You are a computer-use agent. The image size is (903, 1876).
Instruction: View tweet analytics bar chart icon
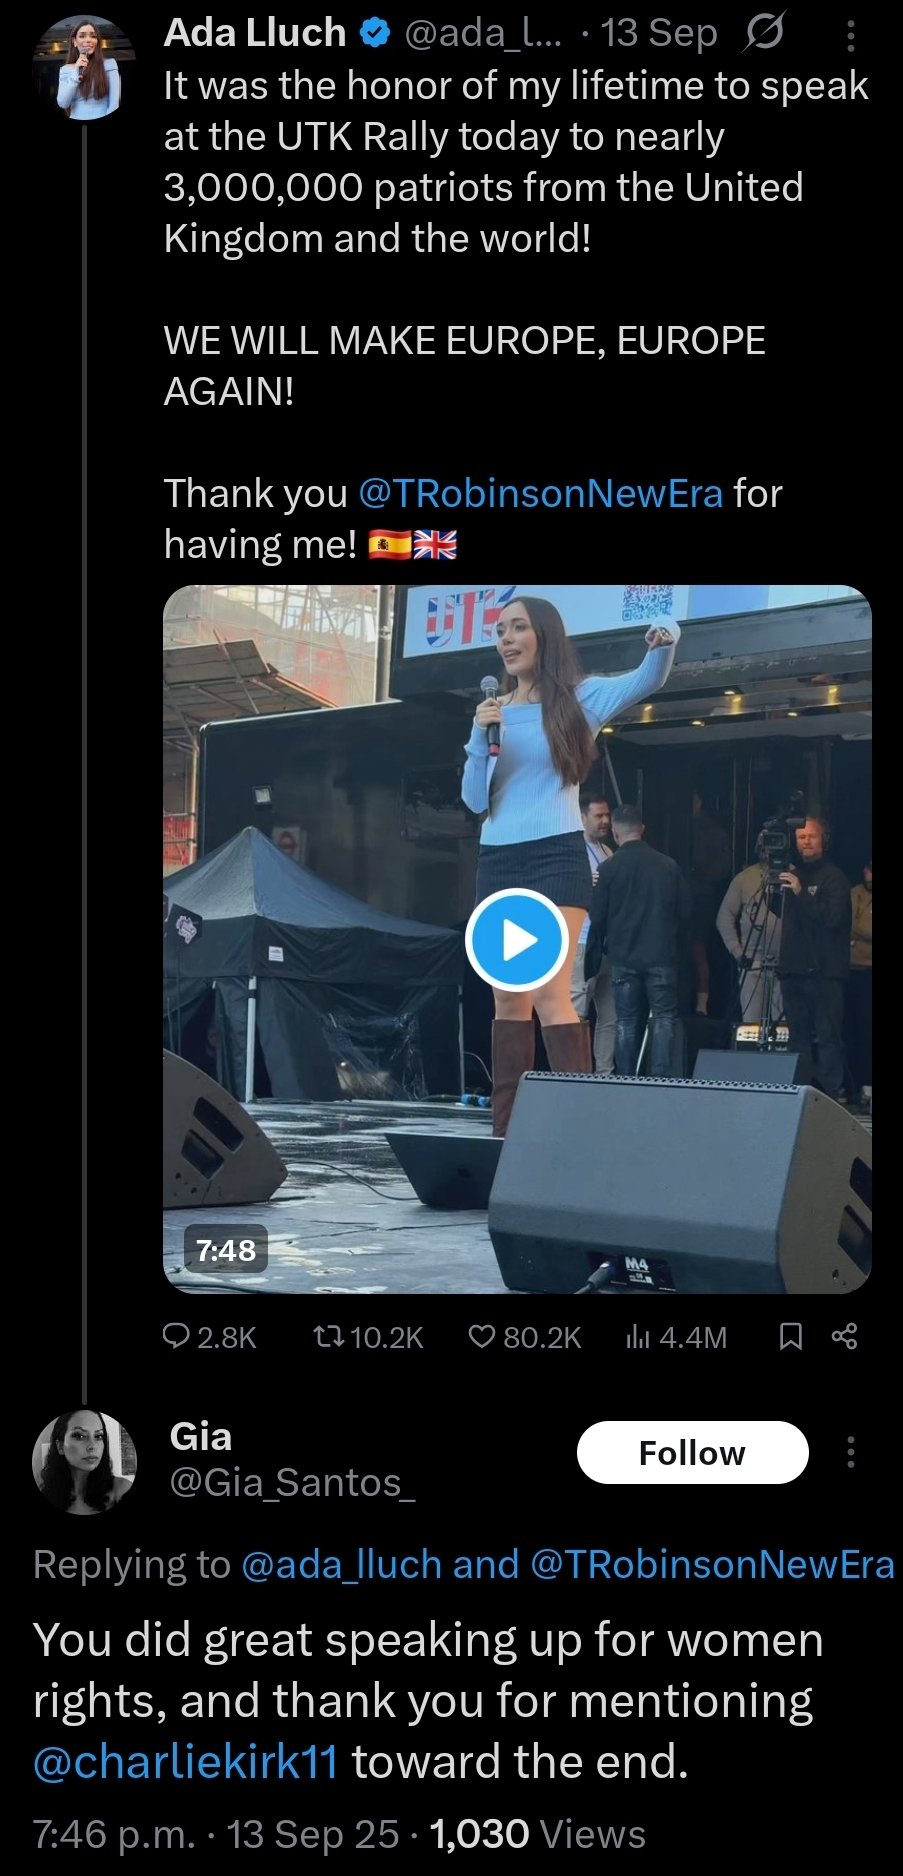(638, 1336)
